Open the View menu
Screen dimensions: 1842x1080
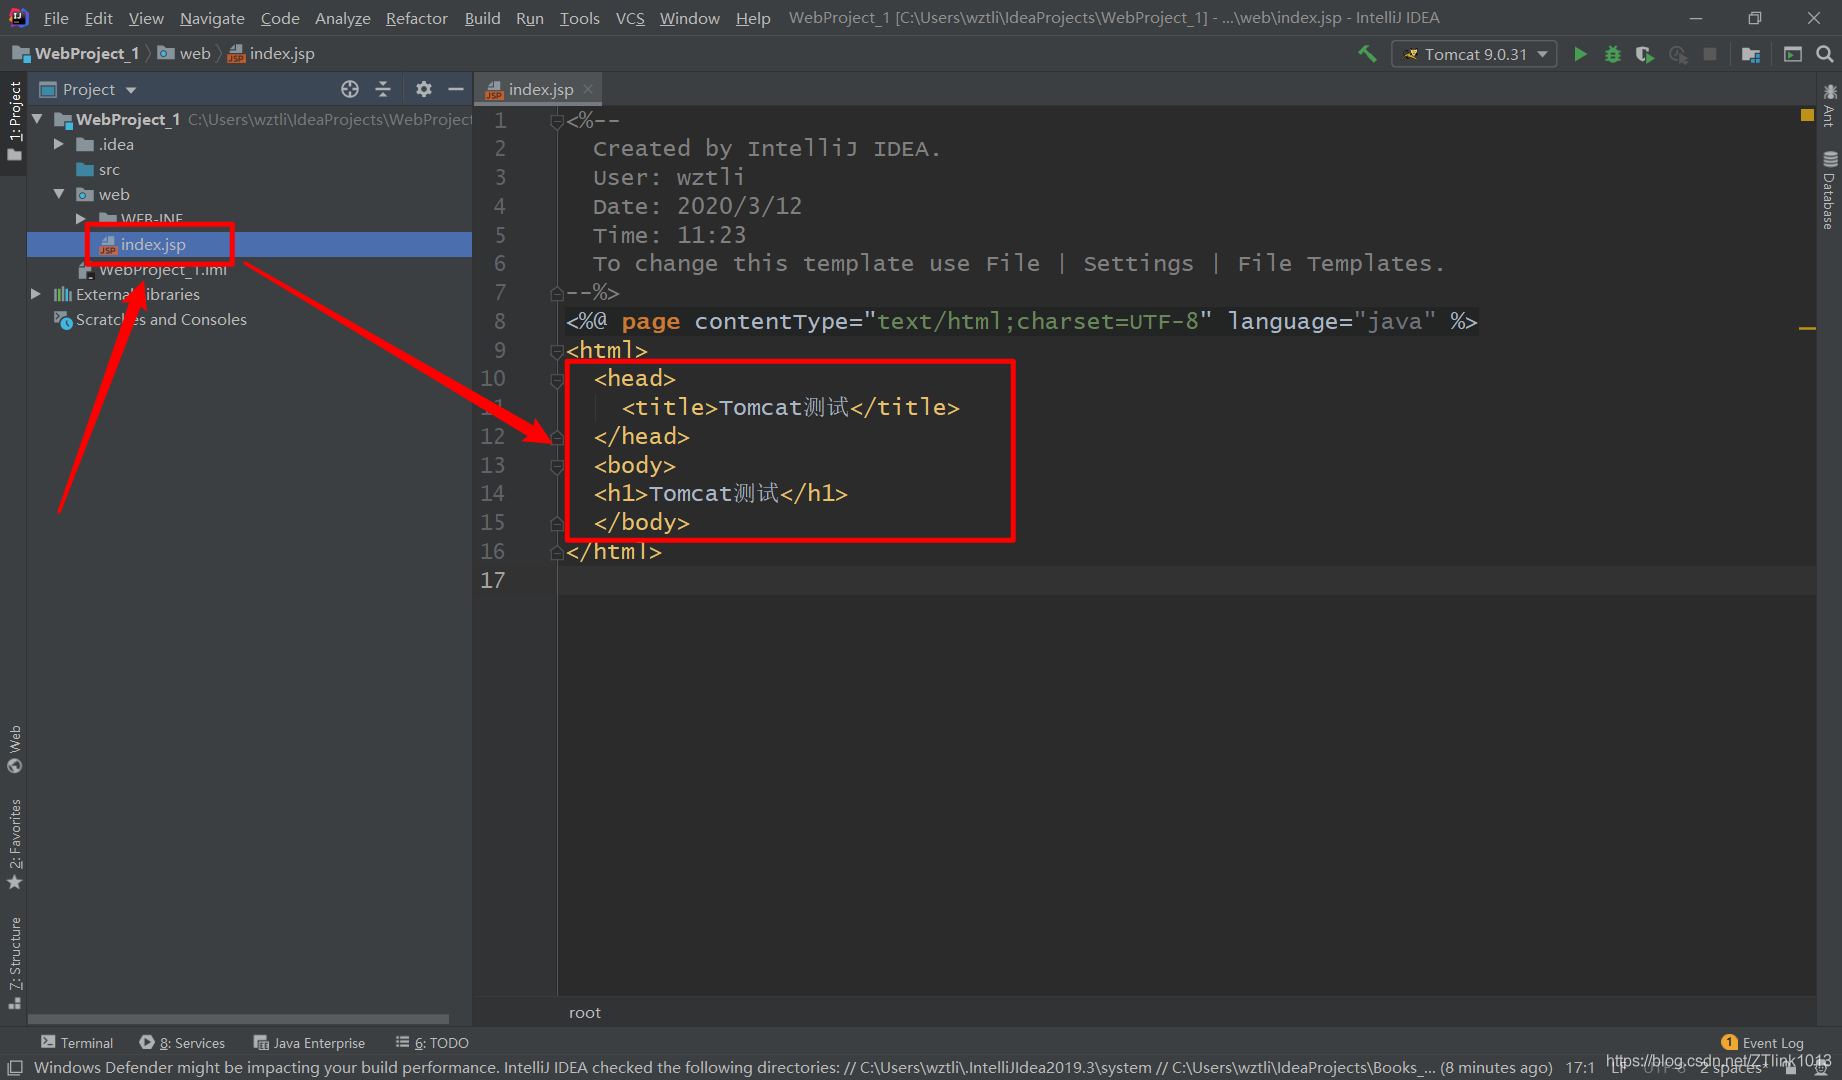click(146, 18)
